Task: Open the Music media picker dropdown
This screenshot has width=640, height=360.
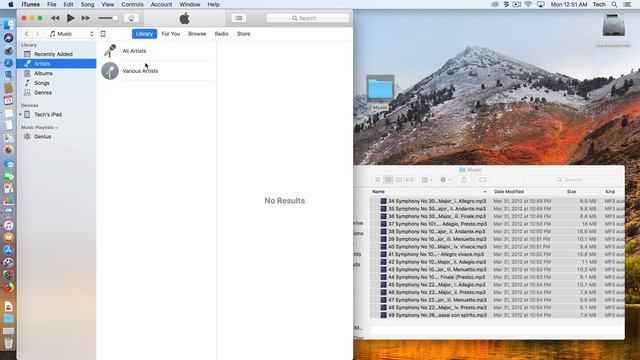Action: tap(71, 34)
